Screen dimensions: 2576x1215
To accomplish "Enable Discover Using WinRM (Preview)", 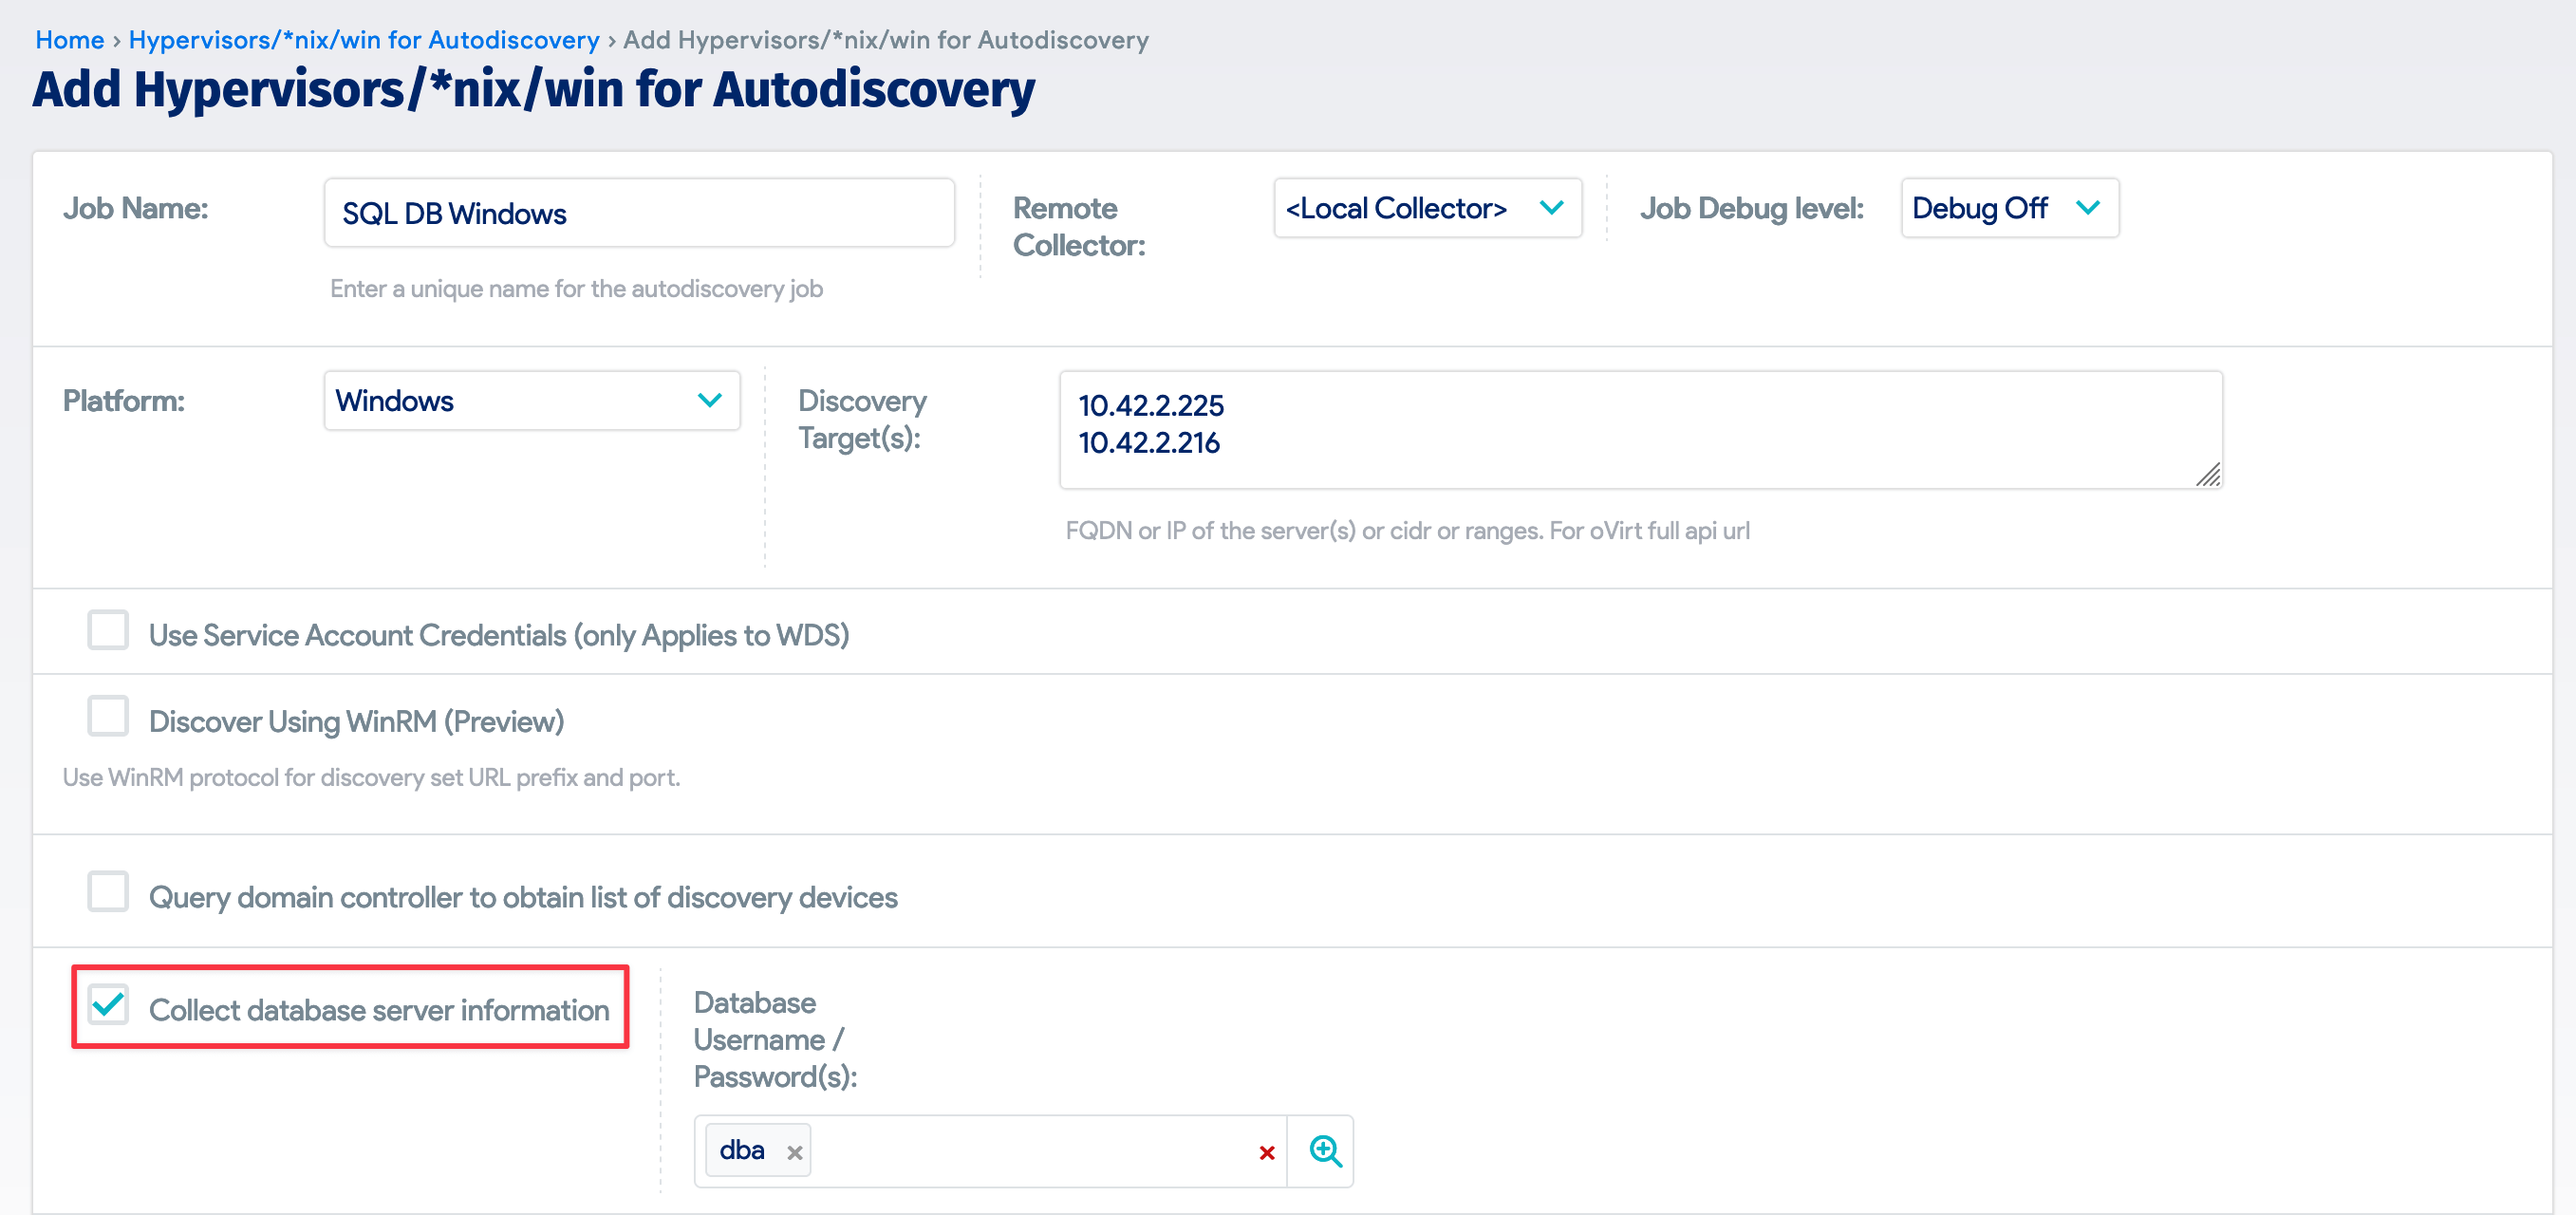I will [x=107, y=716].
